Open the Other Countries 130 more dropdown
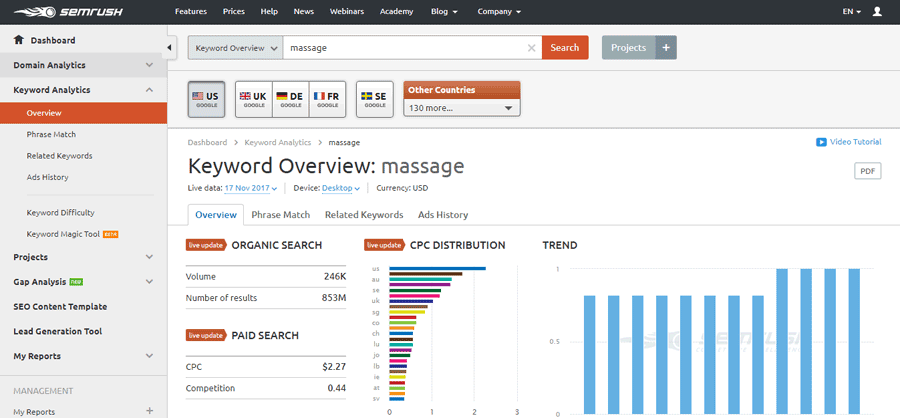 pos(462,108)
